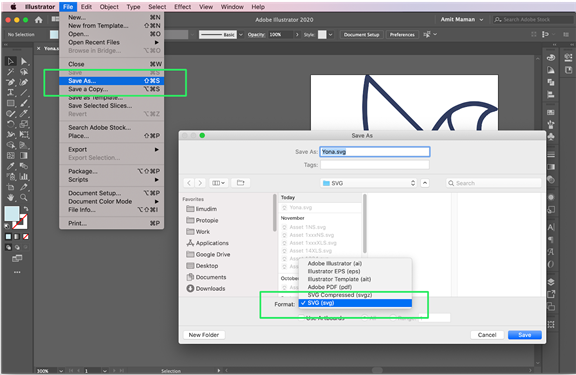The height and width of the screenshot is (375, 576).
Task: Click Swap Fill and Stroke arrow
Action: [x=25, y=209]
